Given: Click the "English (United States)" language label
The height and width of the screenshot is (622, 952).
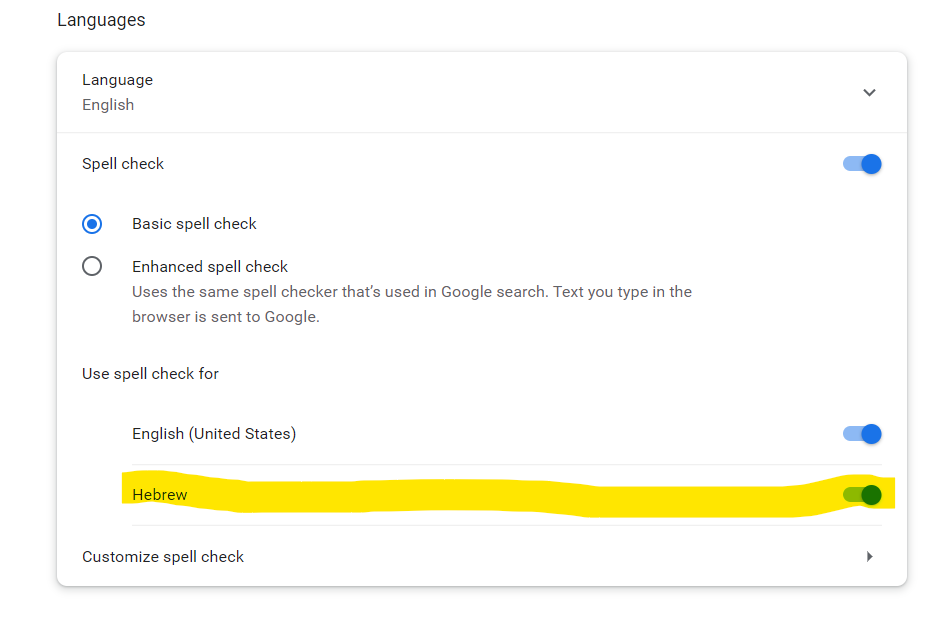Looking at the screenshot, I should [214, 434].
